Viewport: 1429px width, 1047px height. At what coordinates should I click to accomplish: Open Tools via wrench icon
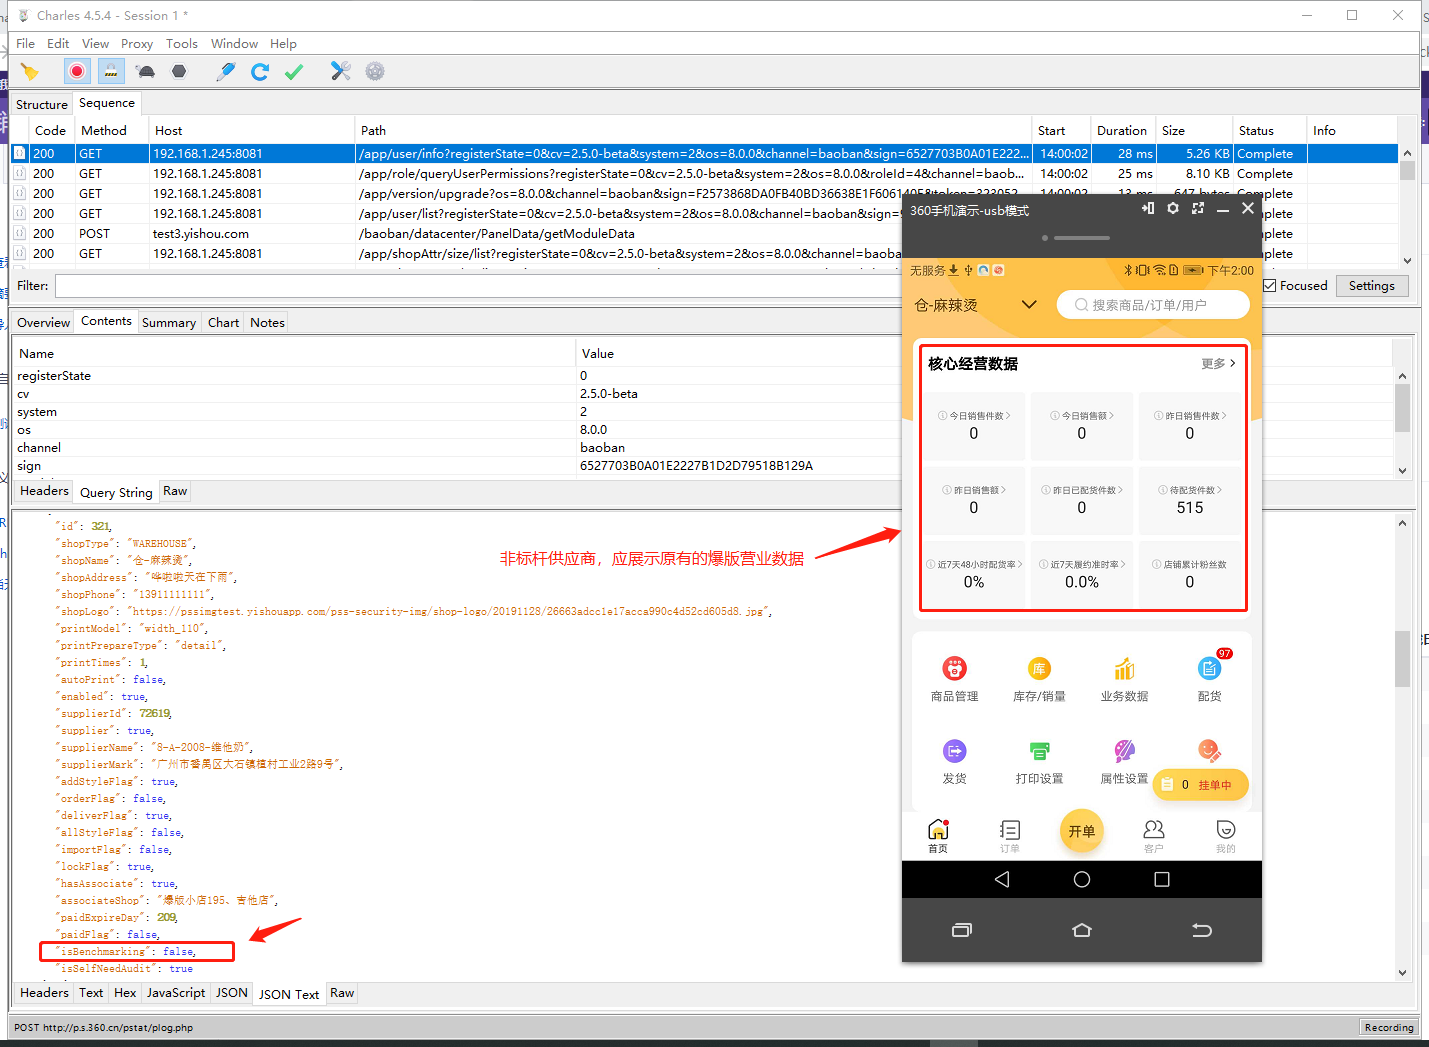click(x=341, y=71)
